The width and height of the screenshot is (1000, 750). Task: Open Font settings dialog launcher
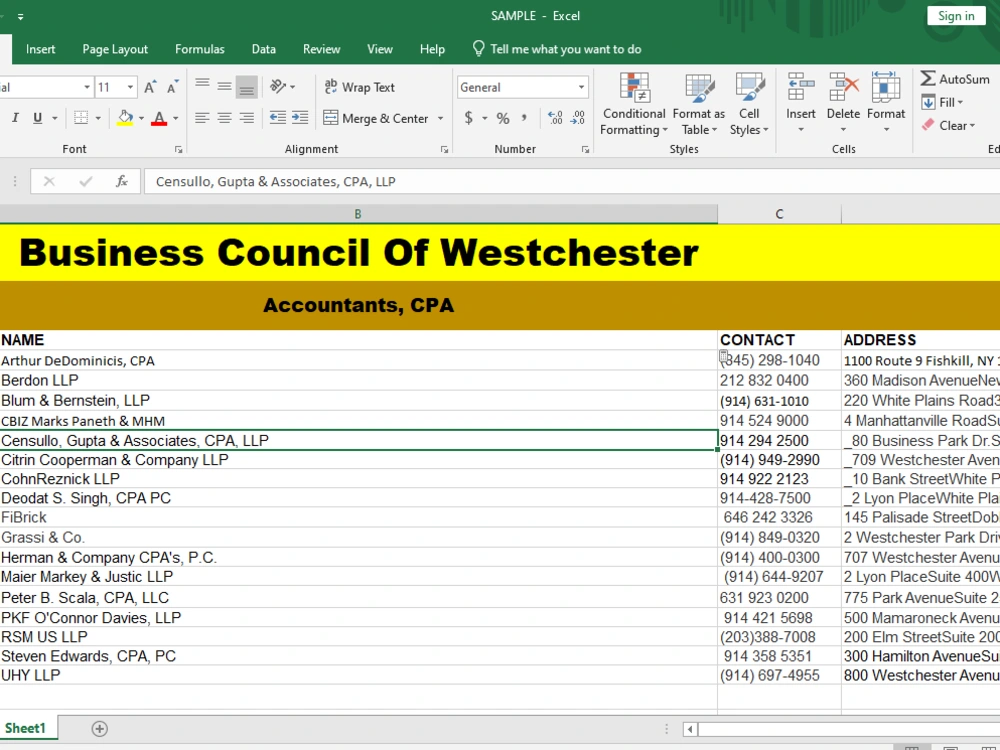click(179, 149)
